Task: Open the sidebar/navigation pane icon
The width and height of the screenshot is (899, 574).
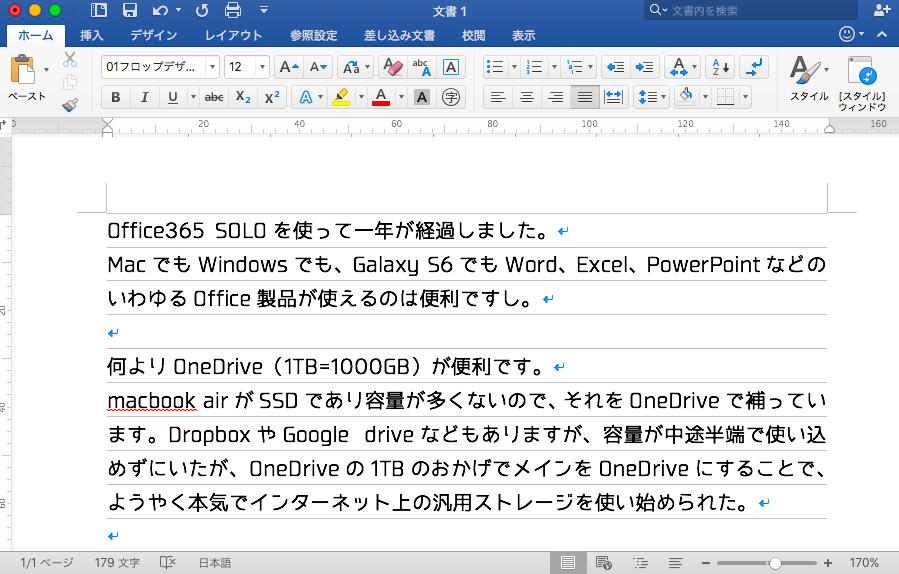Action: coord(99,10)
